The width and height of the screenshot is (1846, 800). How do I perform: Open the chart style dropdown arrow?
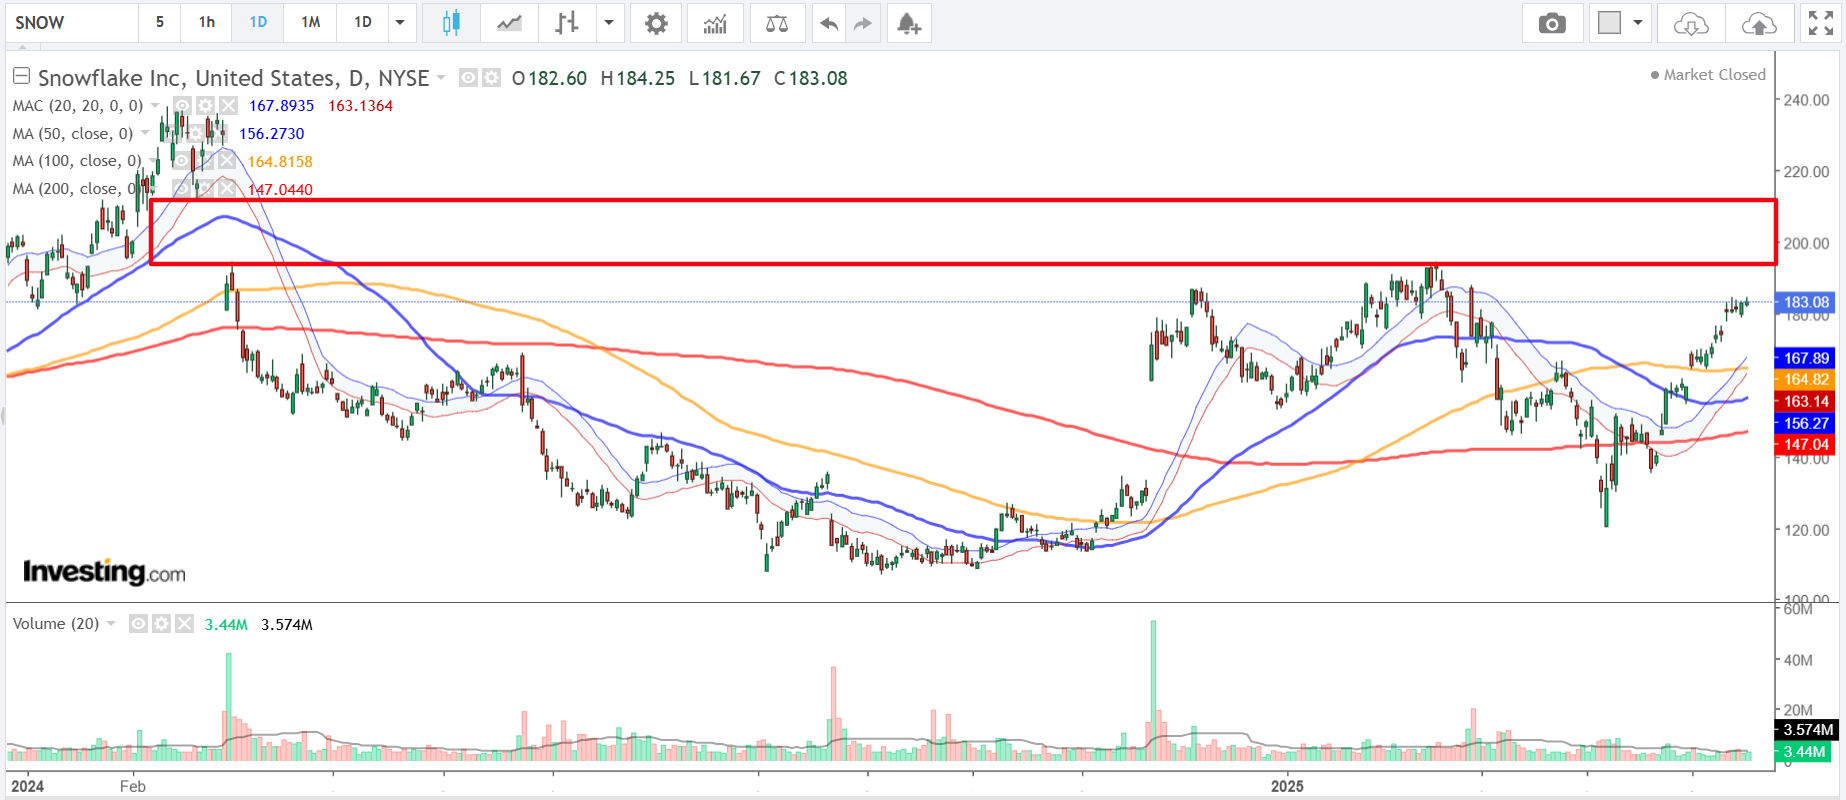tap(608, 23)
